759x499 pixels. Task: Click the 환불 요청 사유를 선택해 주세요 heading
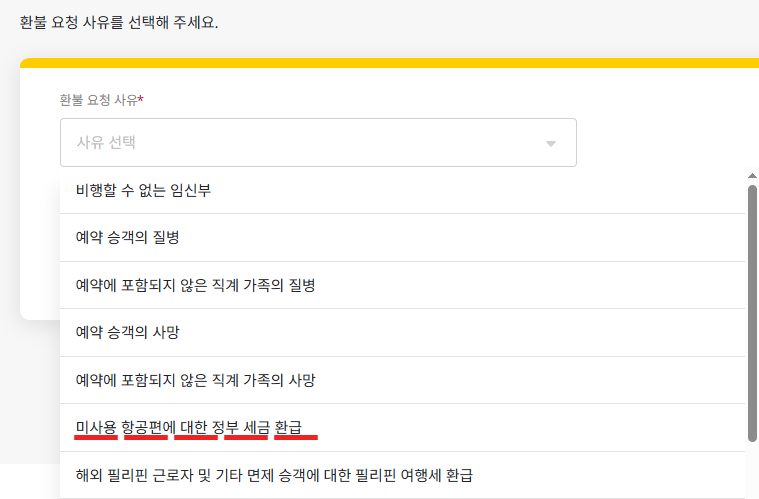[119, 22]
